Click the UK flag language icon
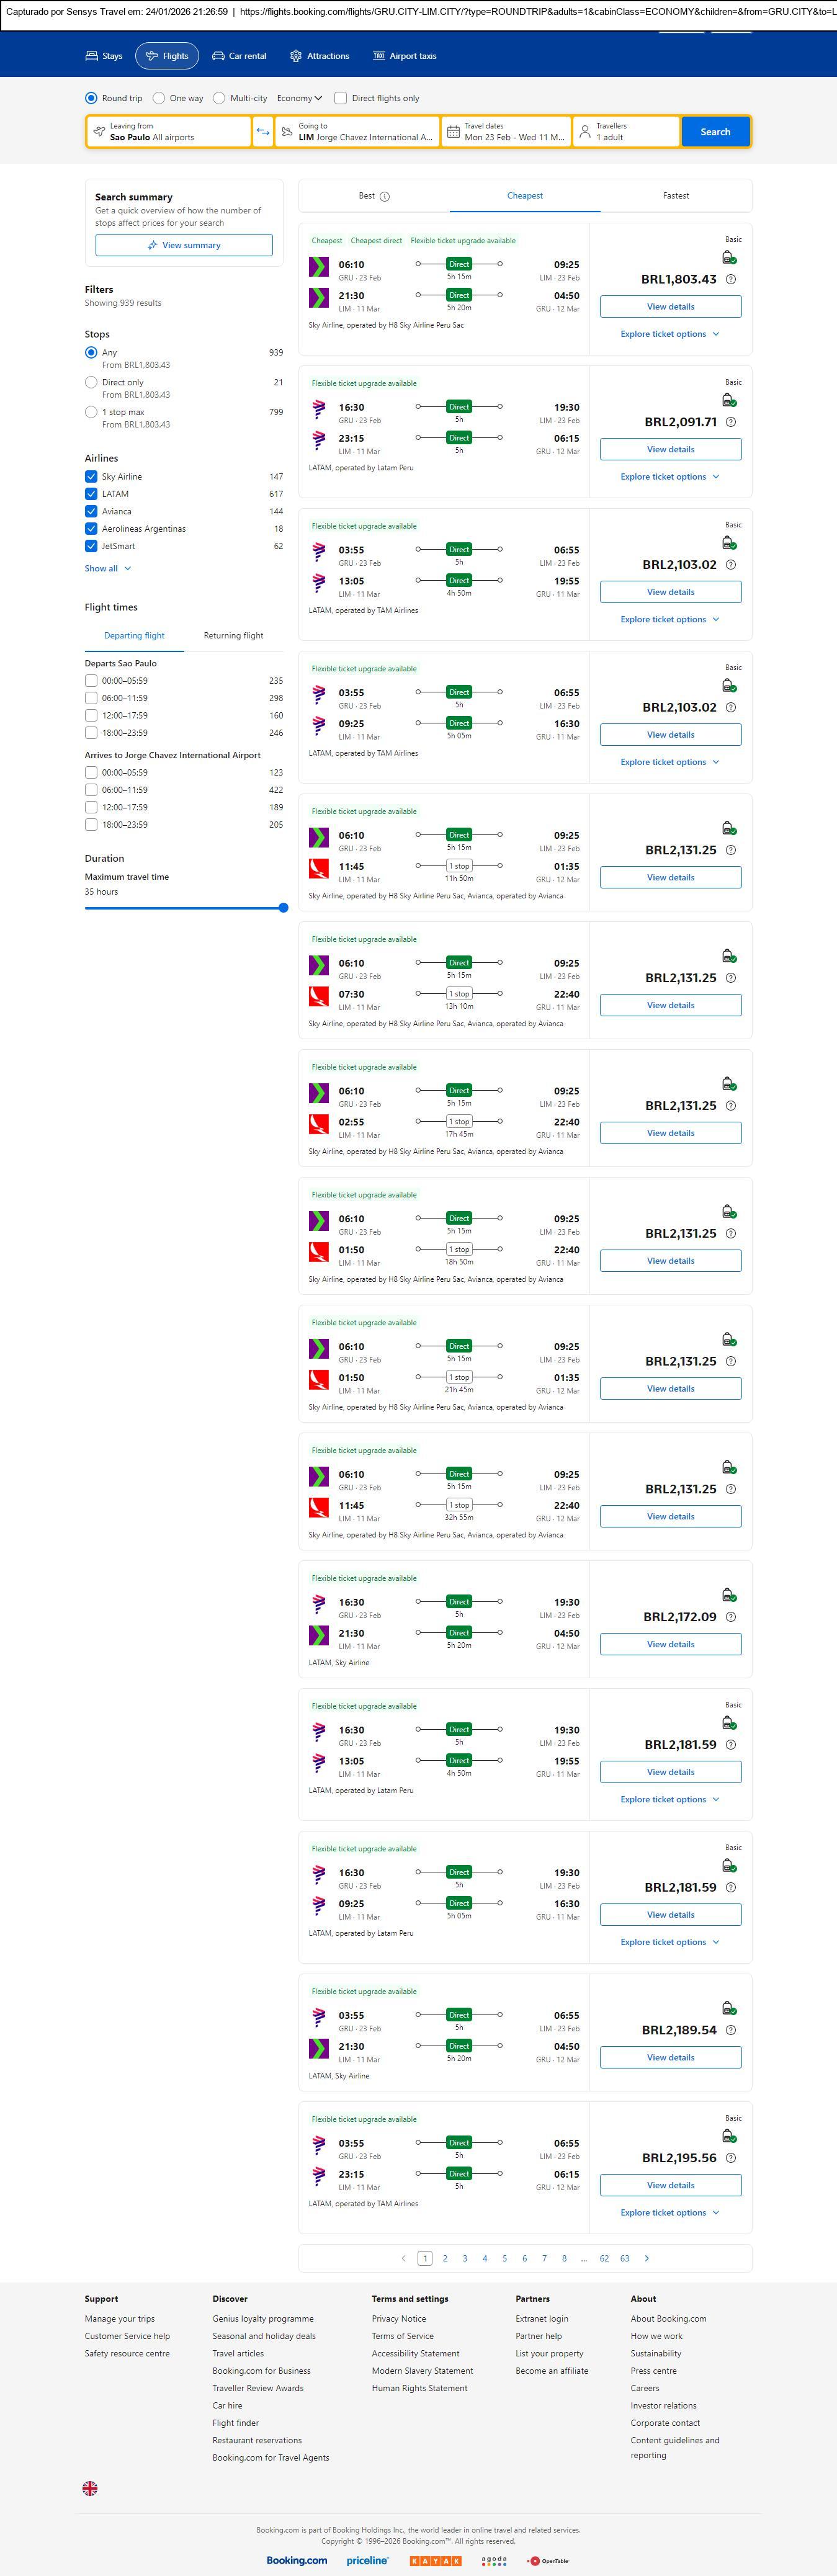Image resolution: width=837 pixels, height=2576 pixels. coord(90,2488)
